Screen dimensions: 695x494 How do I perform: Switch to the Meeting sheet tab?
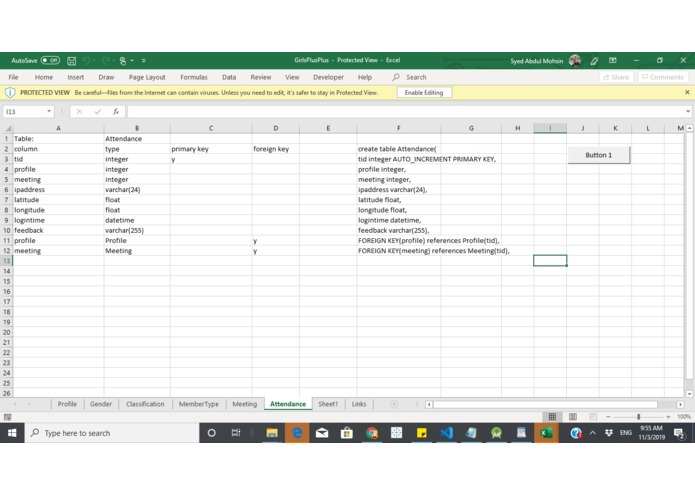pyautogui.click(x=245, y=404)
